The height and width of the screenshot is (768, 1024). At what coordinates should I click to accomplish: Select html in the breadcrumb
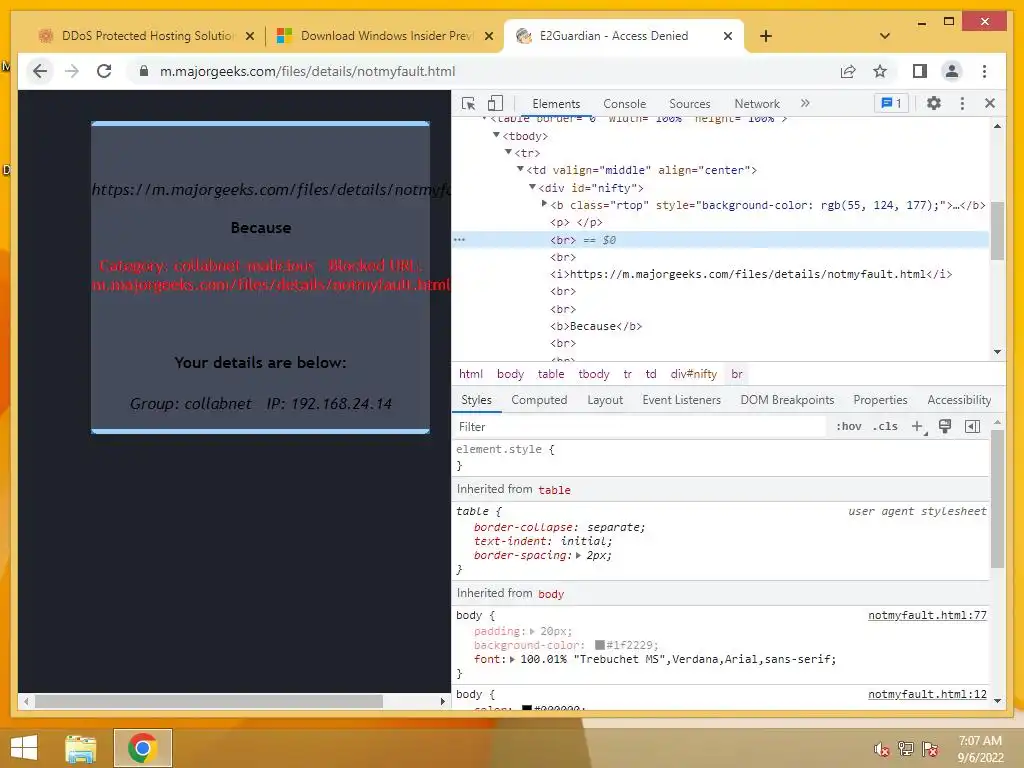(x=470, y=374)
